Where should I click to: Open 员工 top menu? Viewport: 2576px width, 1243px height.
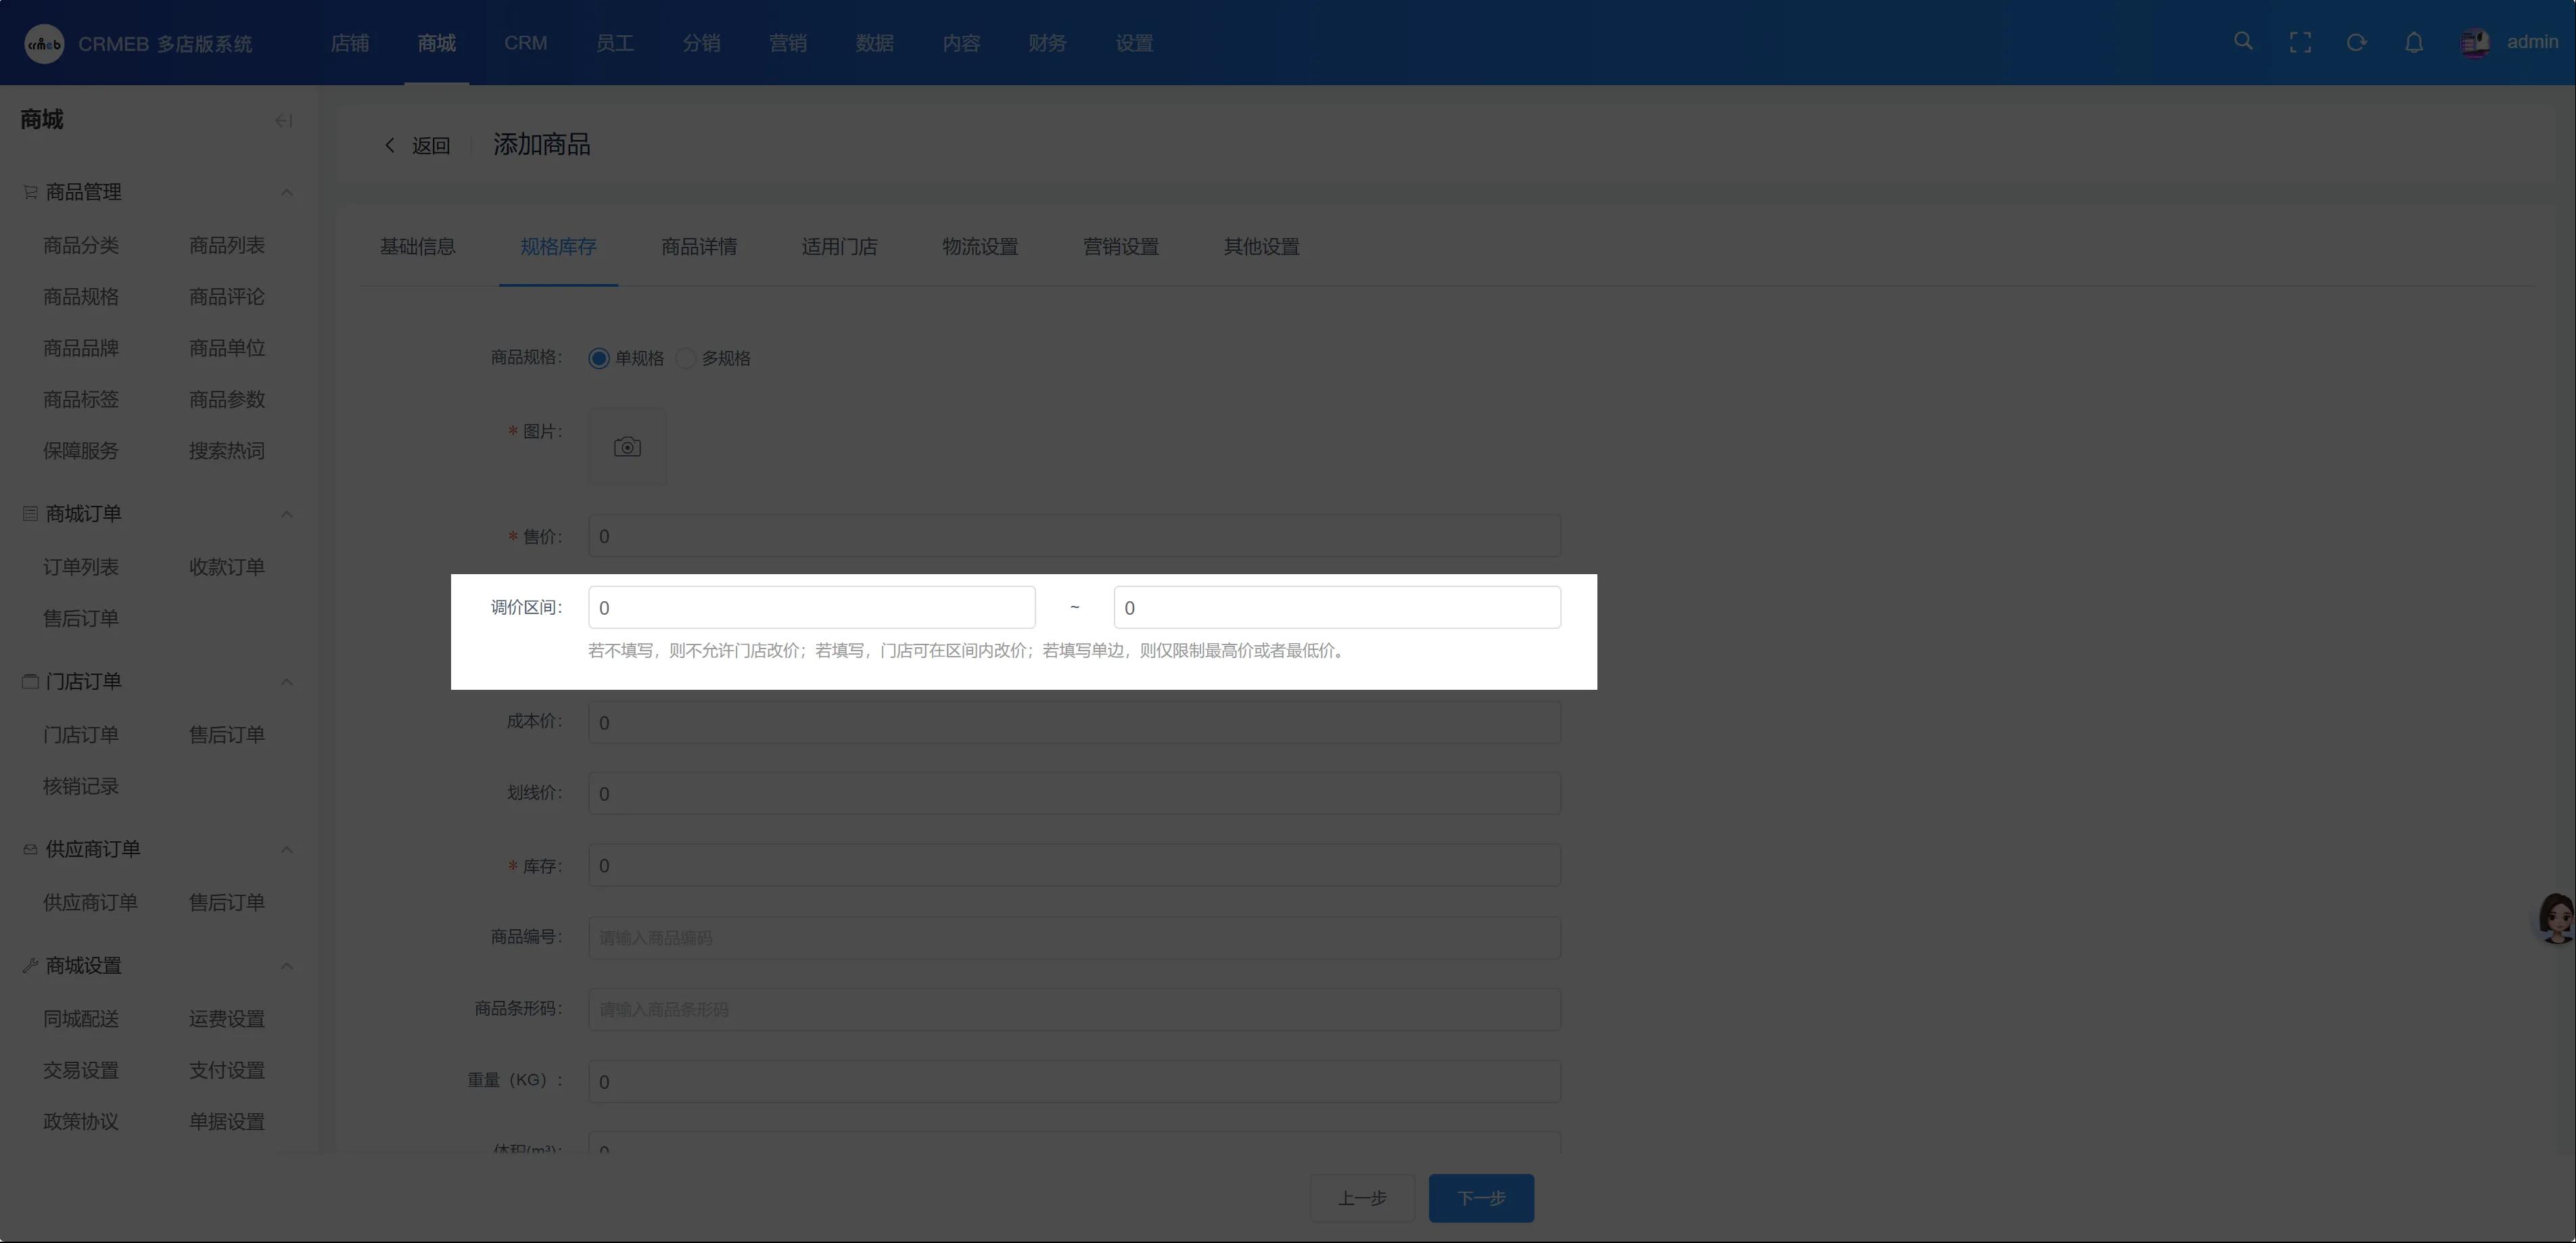[614, 43]
